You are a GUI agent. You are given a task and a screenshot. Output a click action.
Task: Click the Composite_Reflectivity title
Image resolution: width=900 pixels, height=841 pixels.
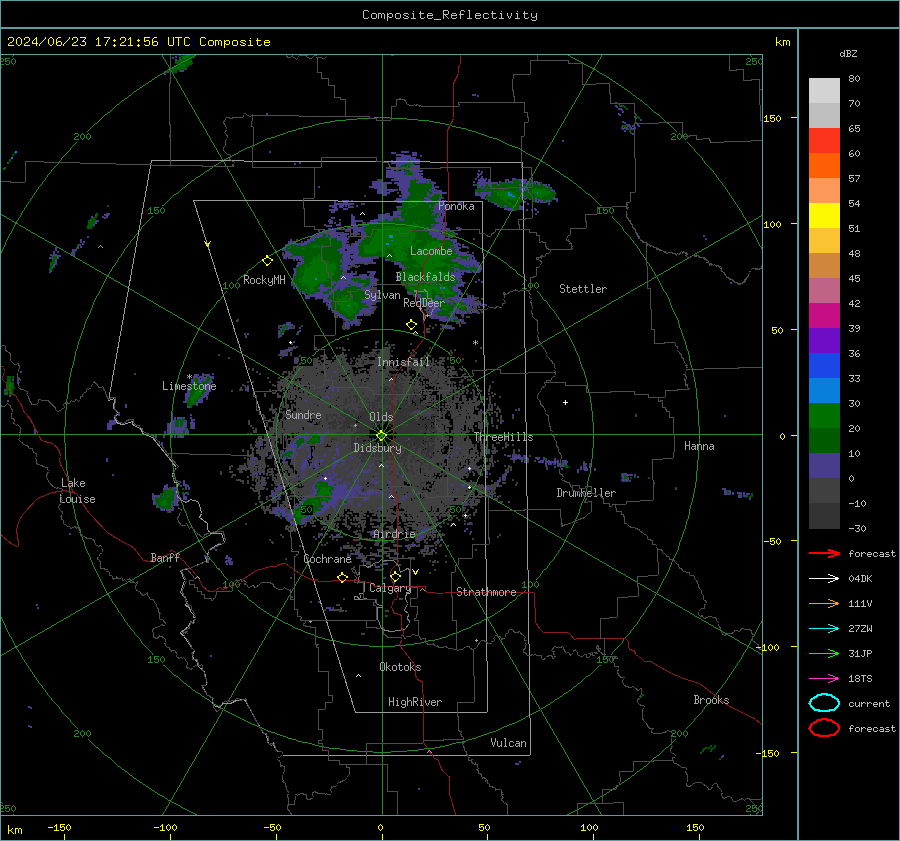pyautogui.click(x=450, y=15)
